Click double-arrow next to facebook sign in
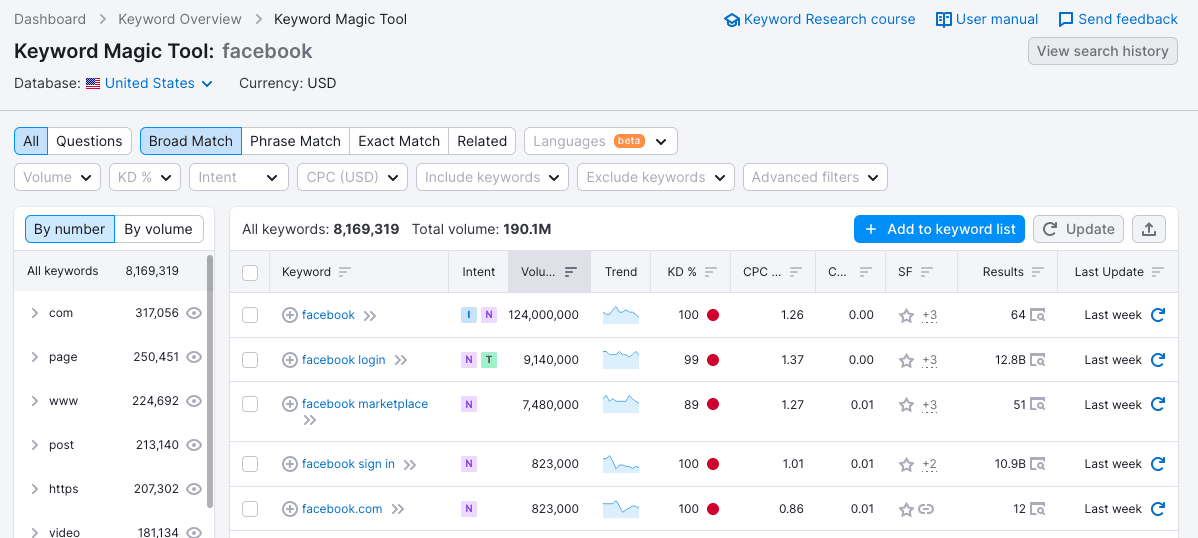Viewport: 1198px width, 538px height. click(410, 465)
